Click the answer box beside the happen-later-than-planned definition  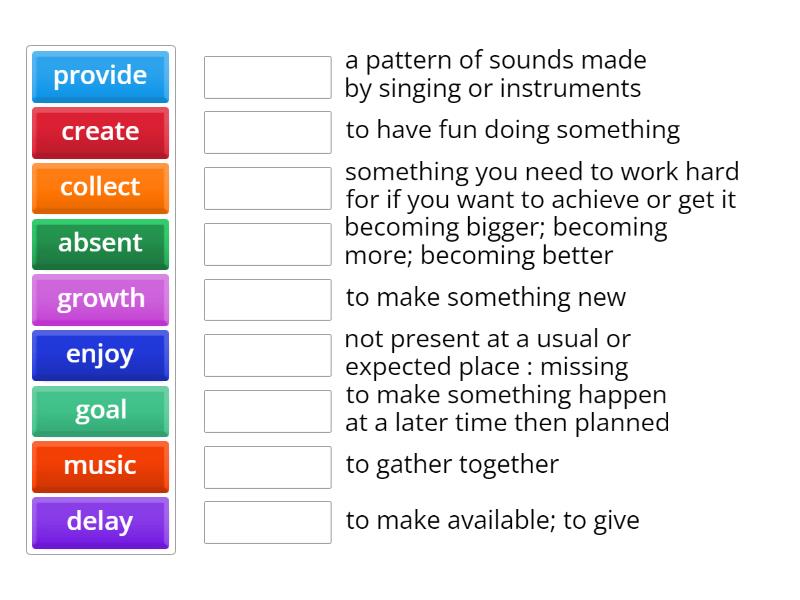pos(266,409)
